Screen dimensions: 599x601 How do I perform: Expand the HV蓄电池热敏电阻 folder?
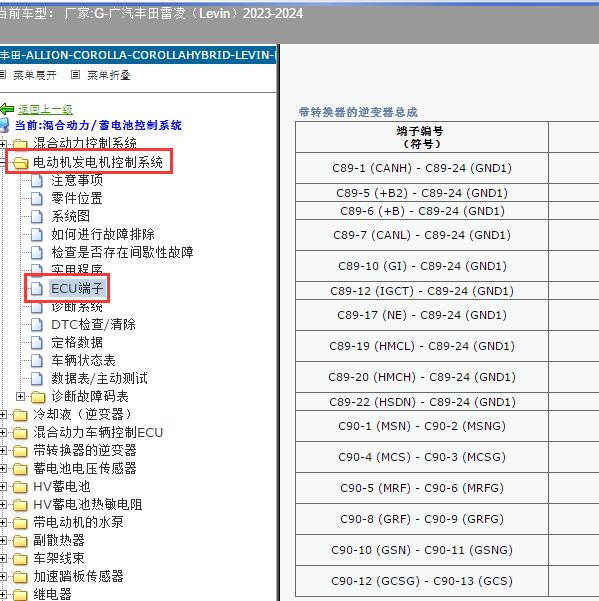point(2,504)
